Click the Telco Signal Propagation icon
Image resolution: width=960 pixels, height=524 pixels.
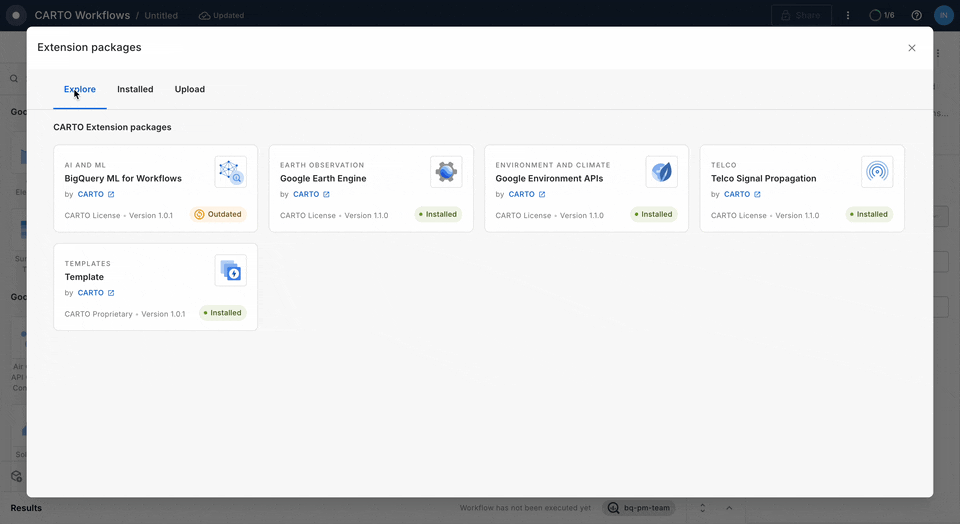pyautogui.click(x=877, y=172)
